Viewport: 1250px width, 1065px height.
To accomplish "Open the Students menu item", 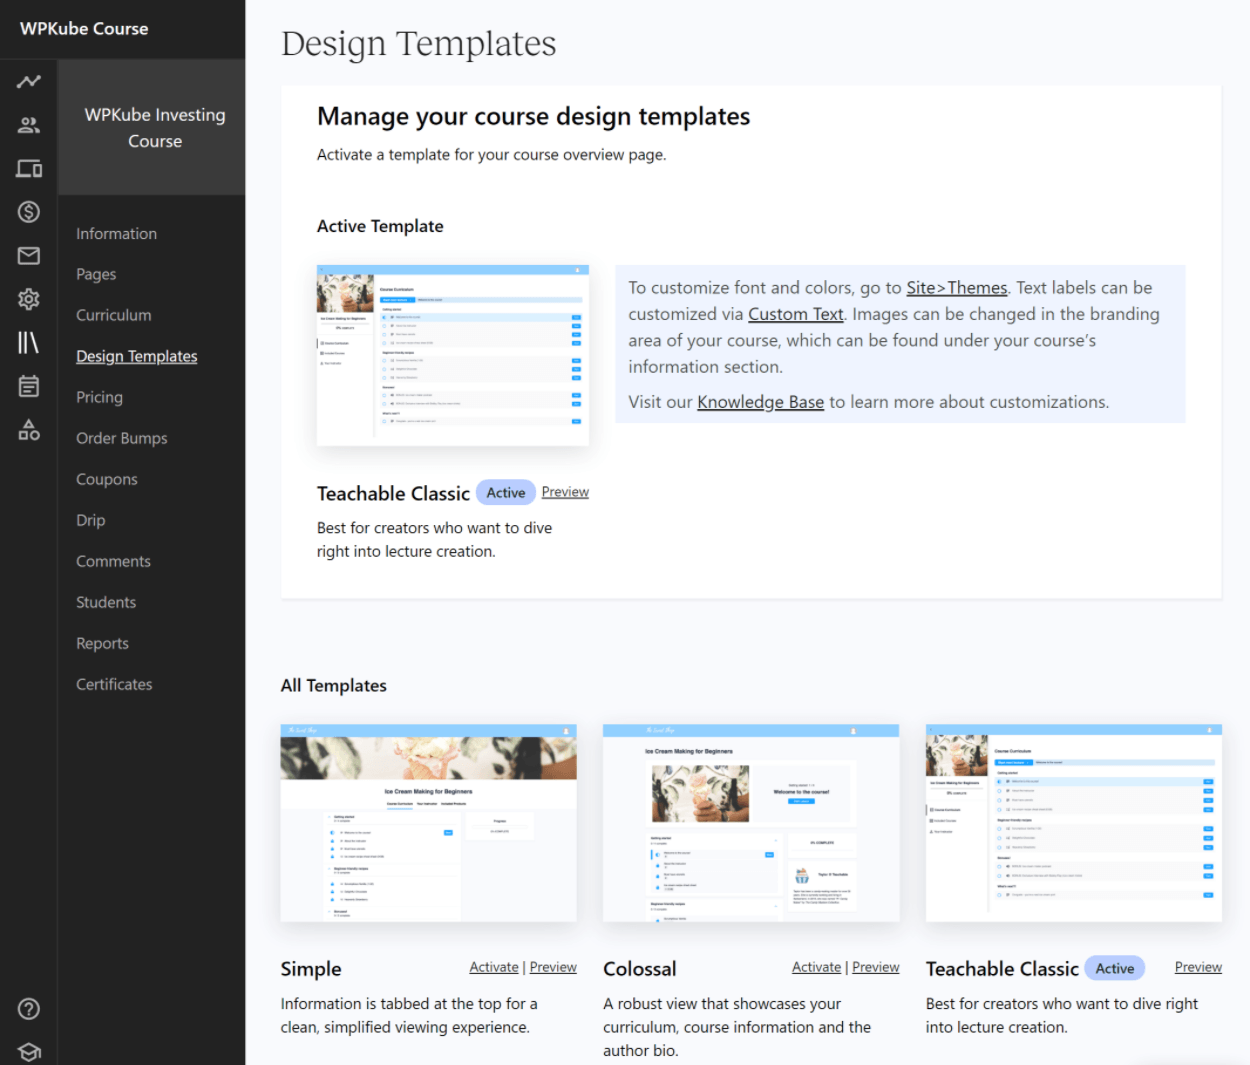I will 106,602.
